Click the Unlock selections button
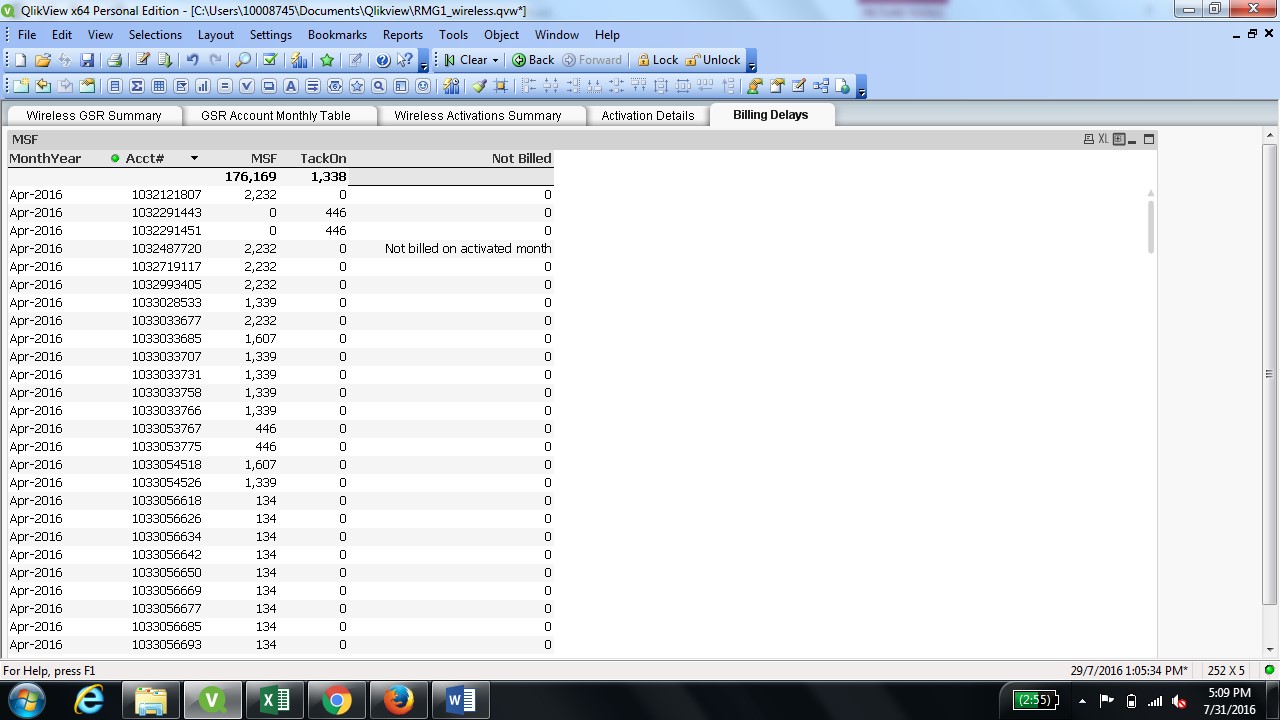 click(x=713, y=60)
